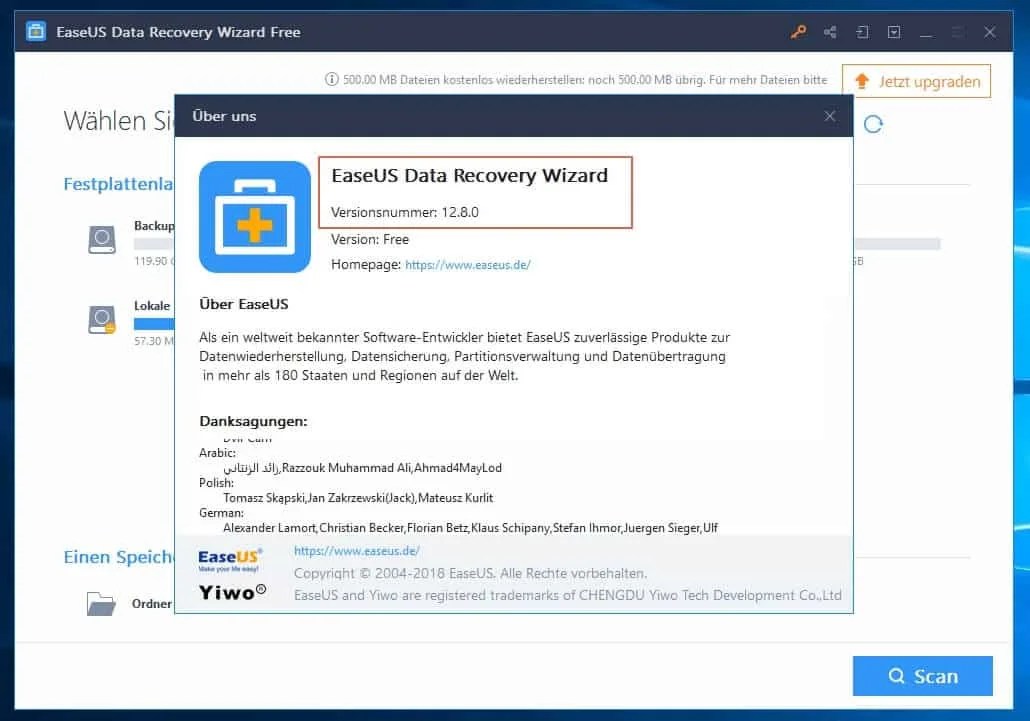Click the Yiwo logo in dialog footer
Image resolution: width=1030 pixels, height=721 pixels.
point(233,592)
